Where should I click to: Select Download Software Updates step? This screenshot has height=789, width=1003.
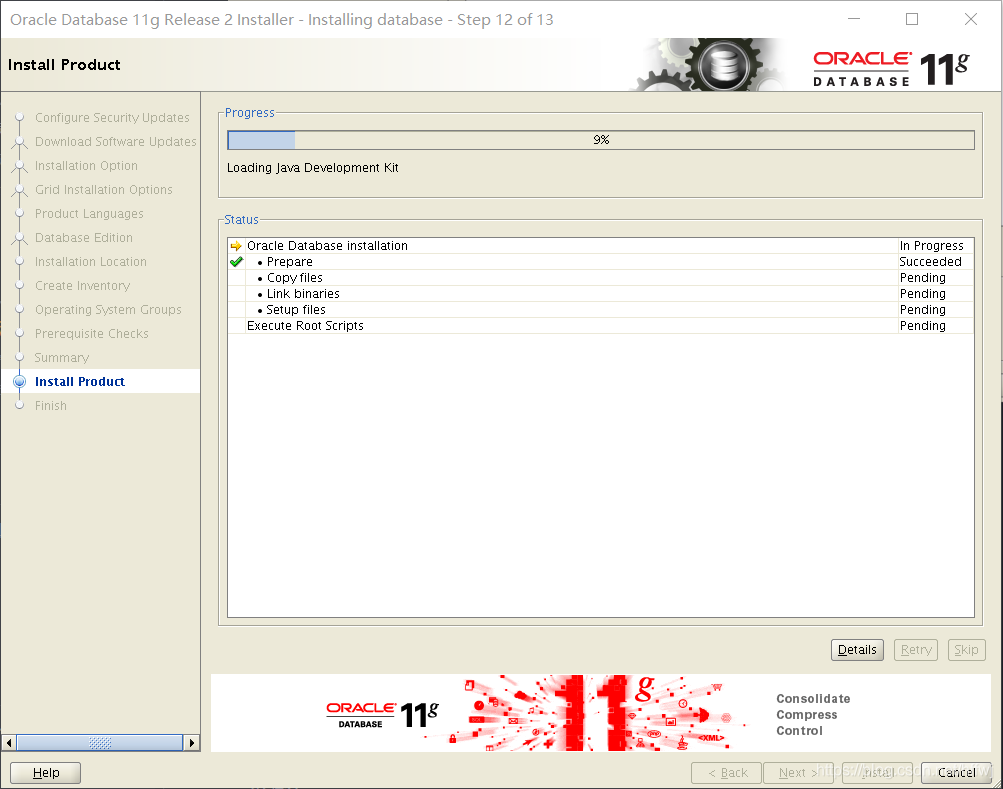116,141
